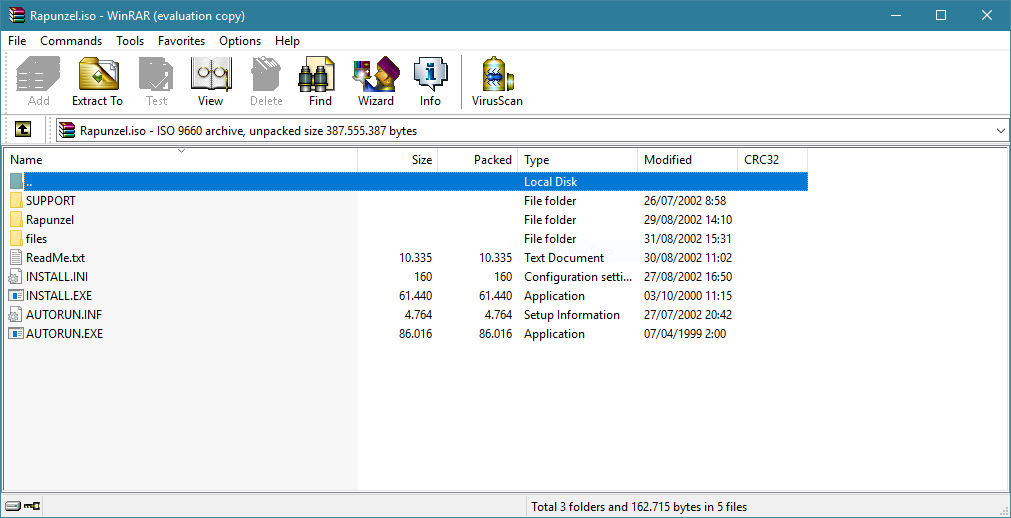Go up one folder level arrow

23,130
